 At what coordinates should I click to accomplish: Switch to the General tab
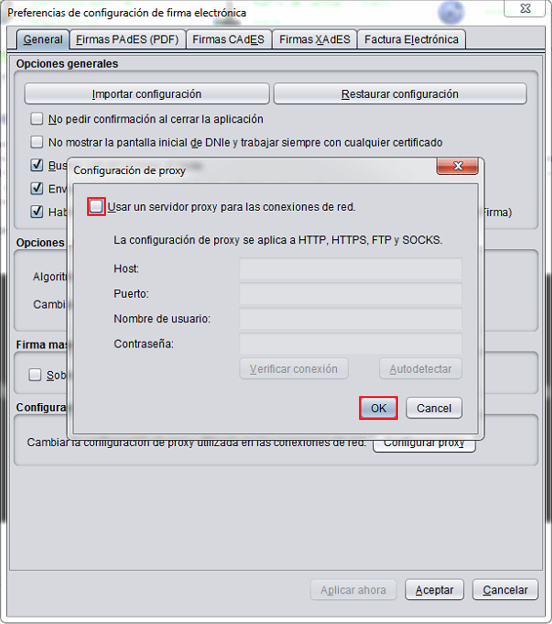43,39
